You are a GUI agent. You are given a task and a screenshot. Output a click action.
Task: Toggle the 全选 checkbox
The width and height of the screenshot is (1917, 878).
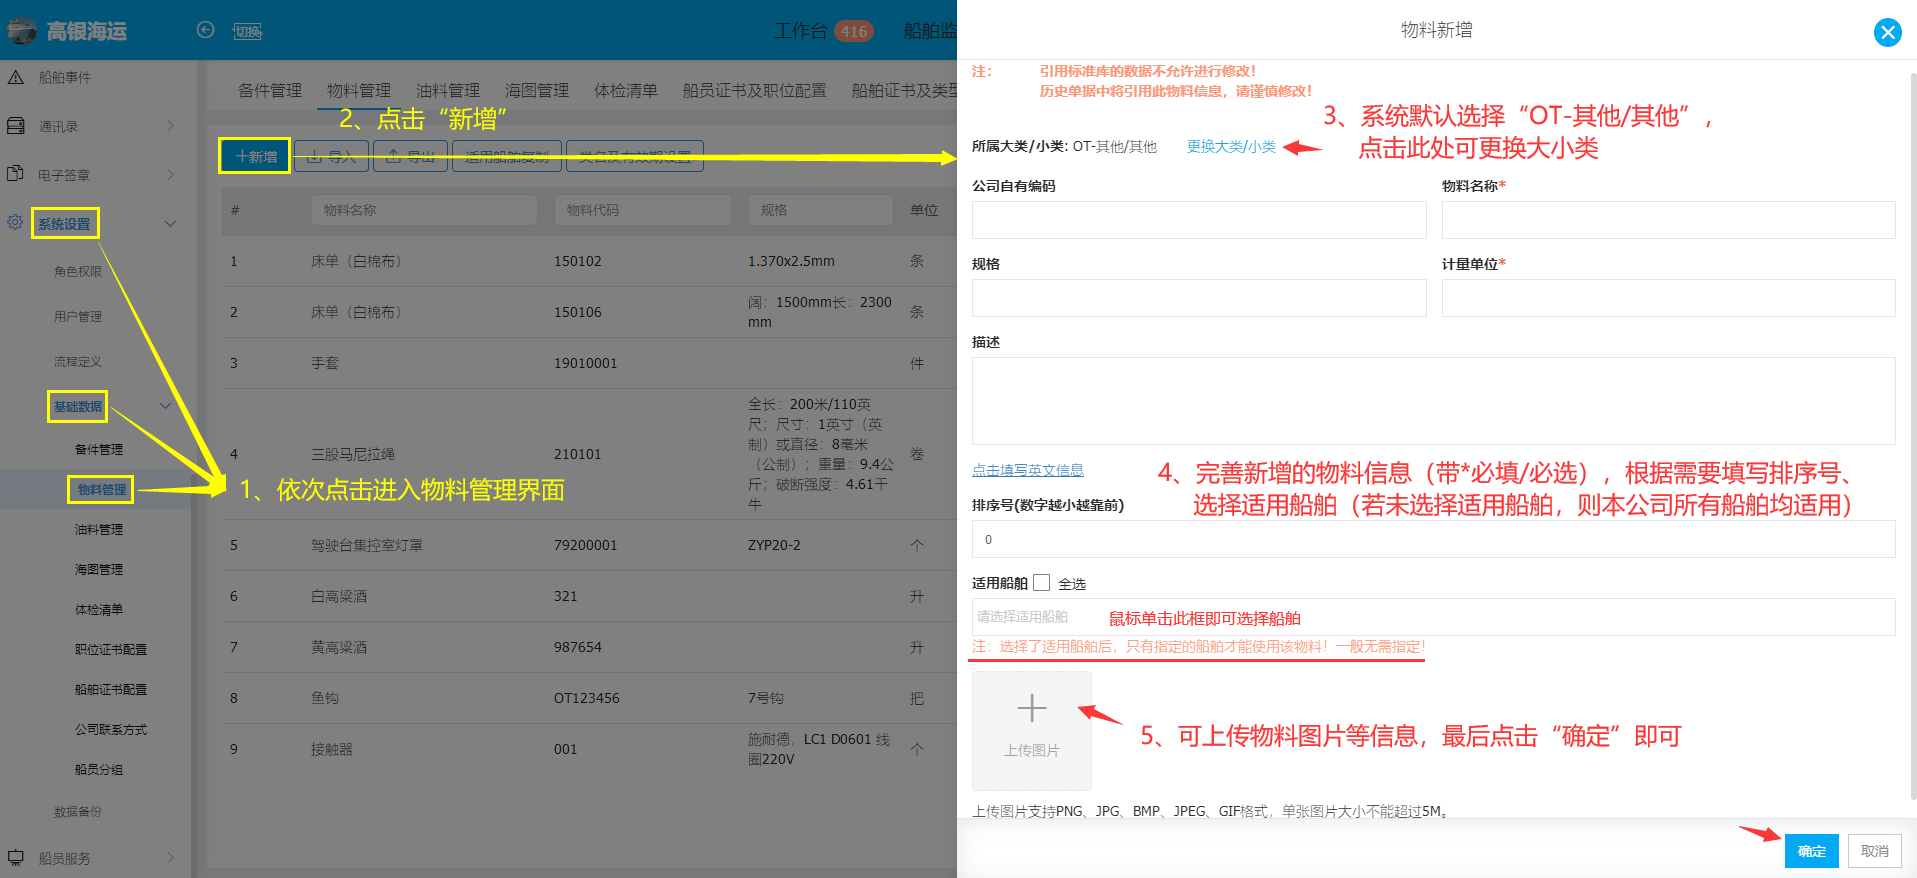[x=1042, y=582]
